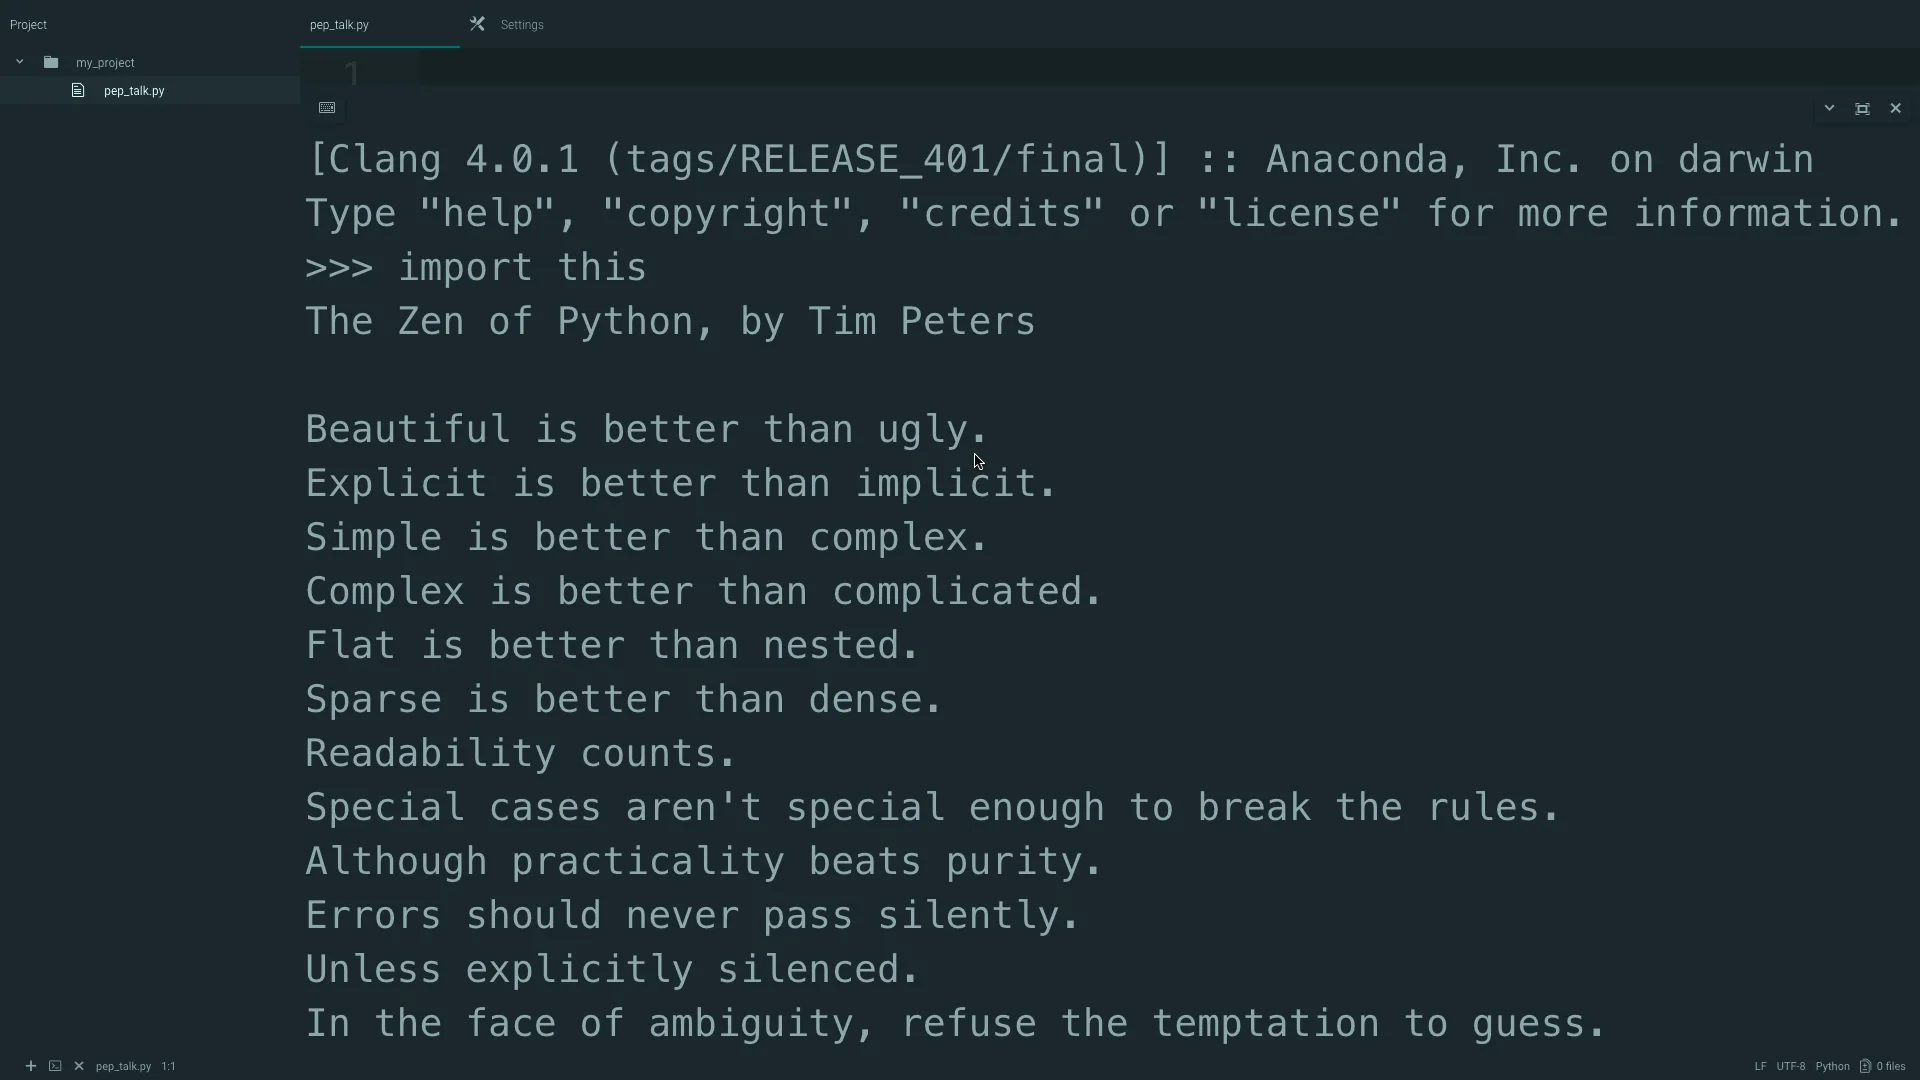Close the terminal panel
The image size is (1920, 1080).
click(1895, 108)
